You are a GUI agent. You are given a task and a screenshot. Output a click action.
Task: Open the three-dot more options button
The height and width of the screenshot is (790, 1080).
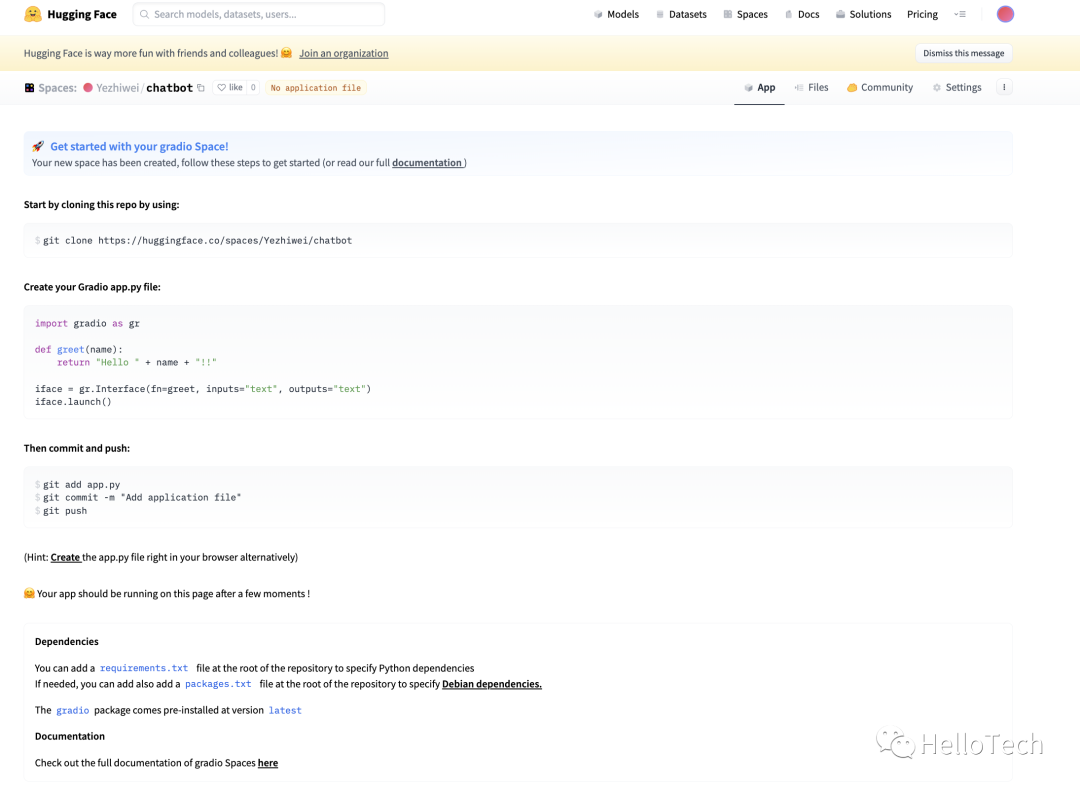point(1004,87)
